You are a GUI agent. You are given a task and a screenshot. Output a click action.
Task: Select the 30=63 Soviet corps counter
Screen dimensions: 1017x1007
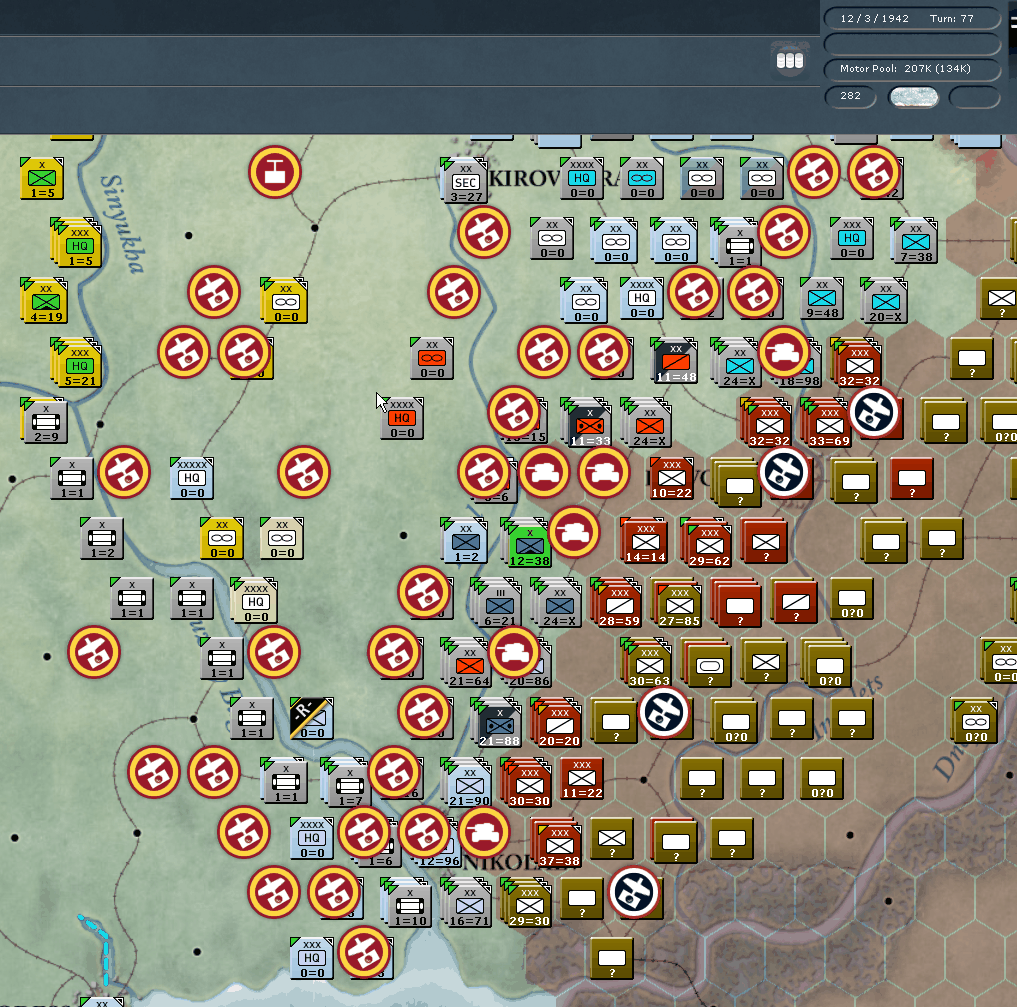647,662
